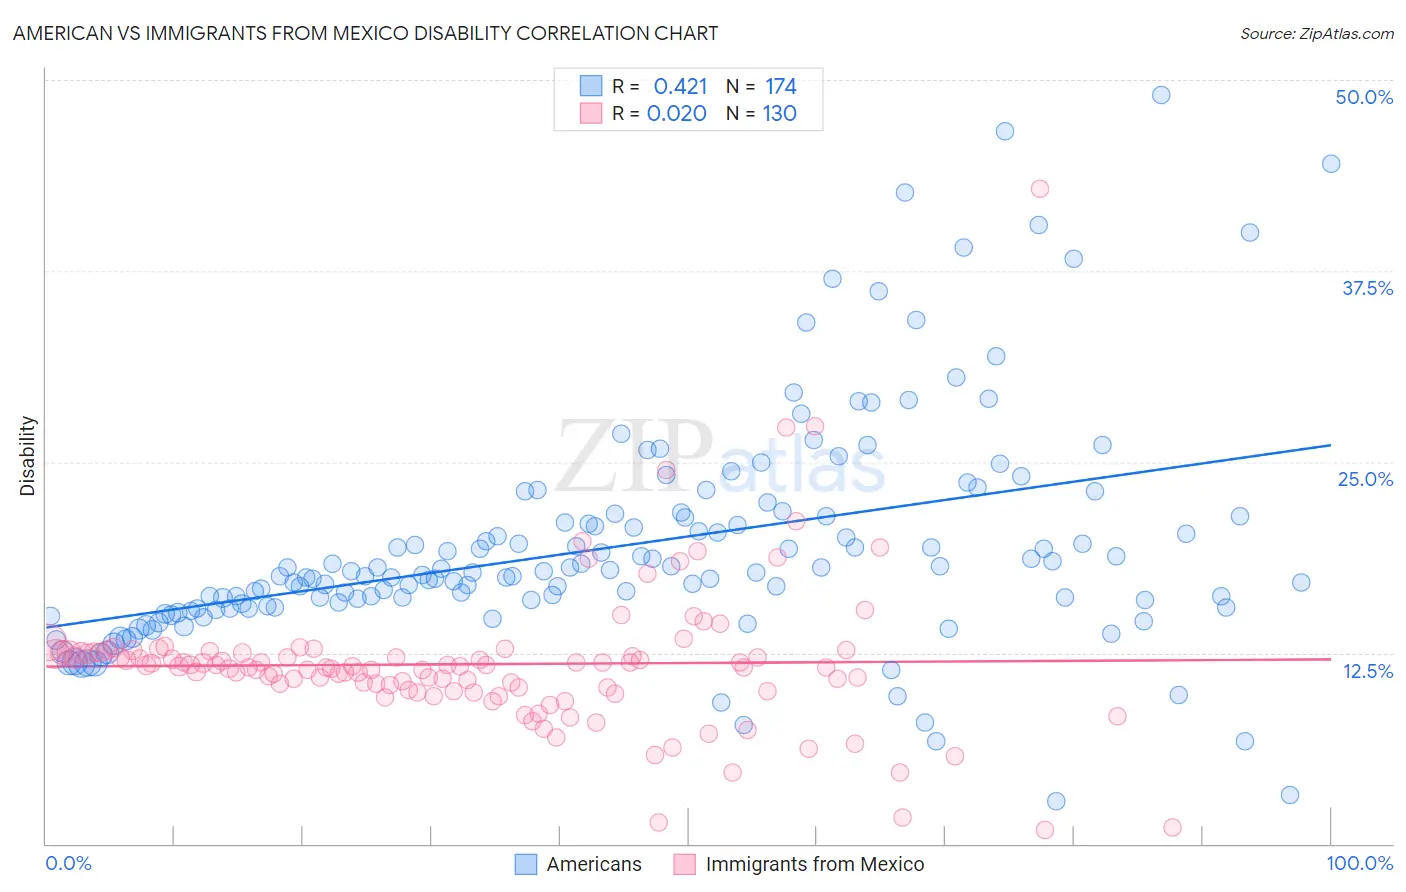Select the Immigrants from Mexico legend label

(815, 864)
